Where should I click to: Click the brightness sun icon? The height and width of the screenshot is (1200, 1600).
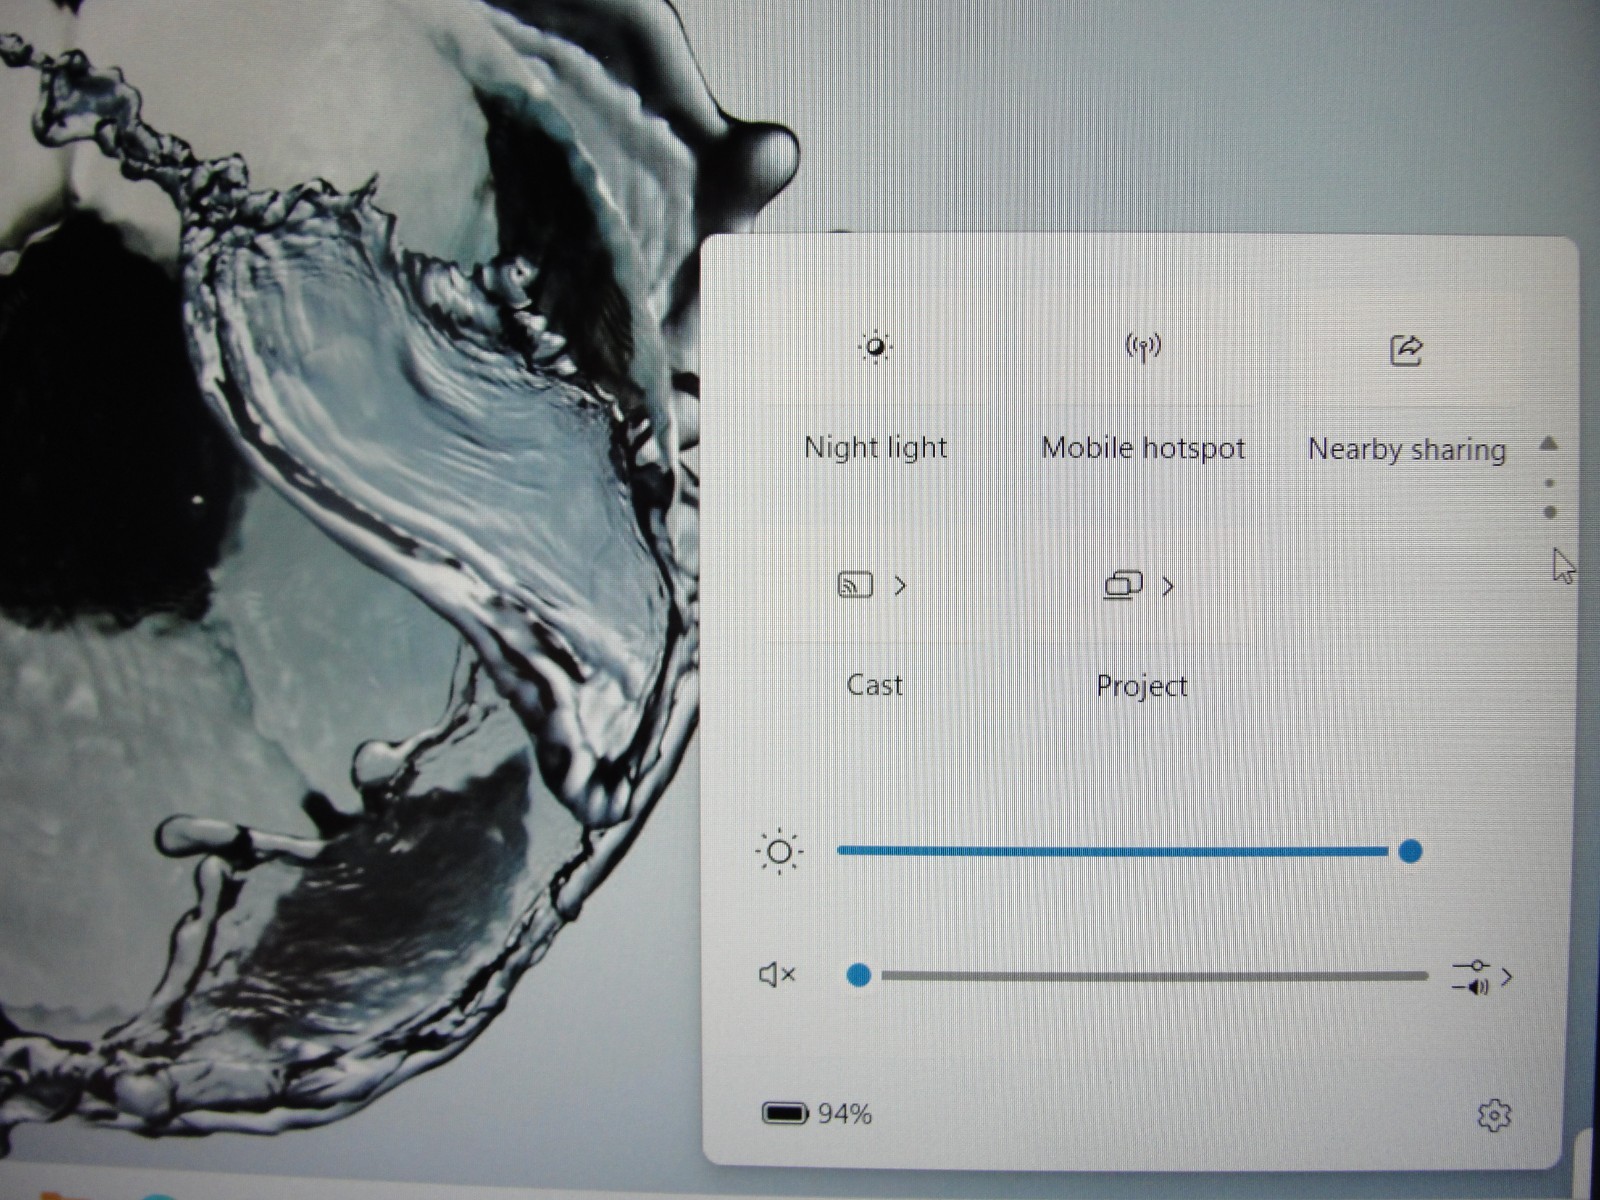tap(779, 852)
